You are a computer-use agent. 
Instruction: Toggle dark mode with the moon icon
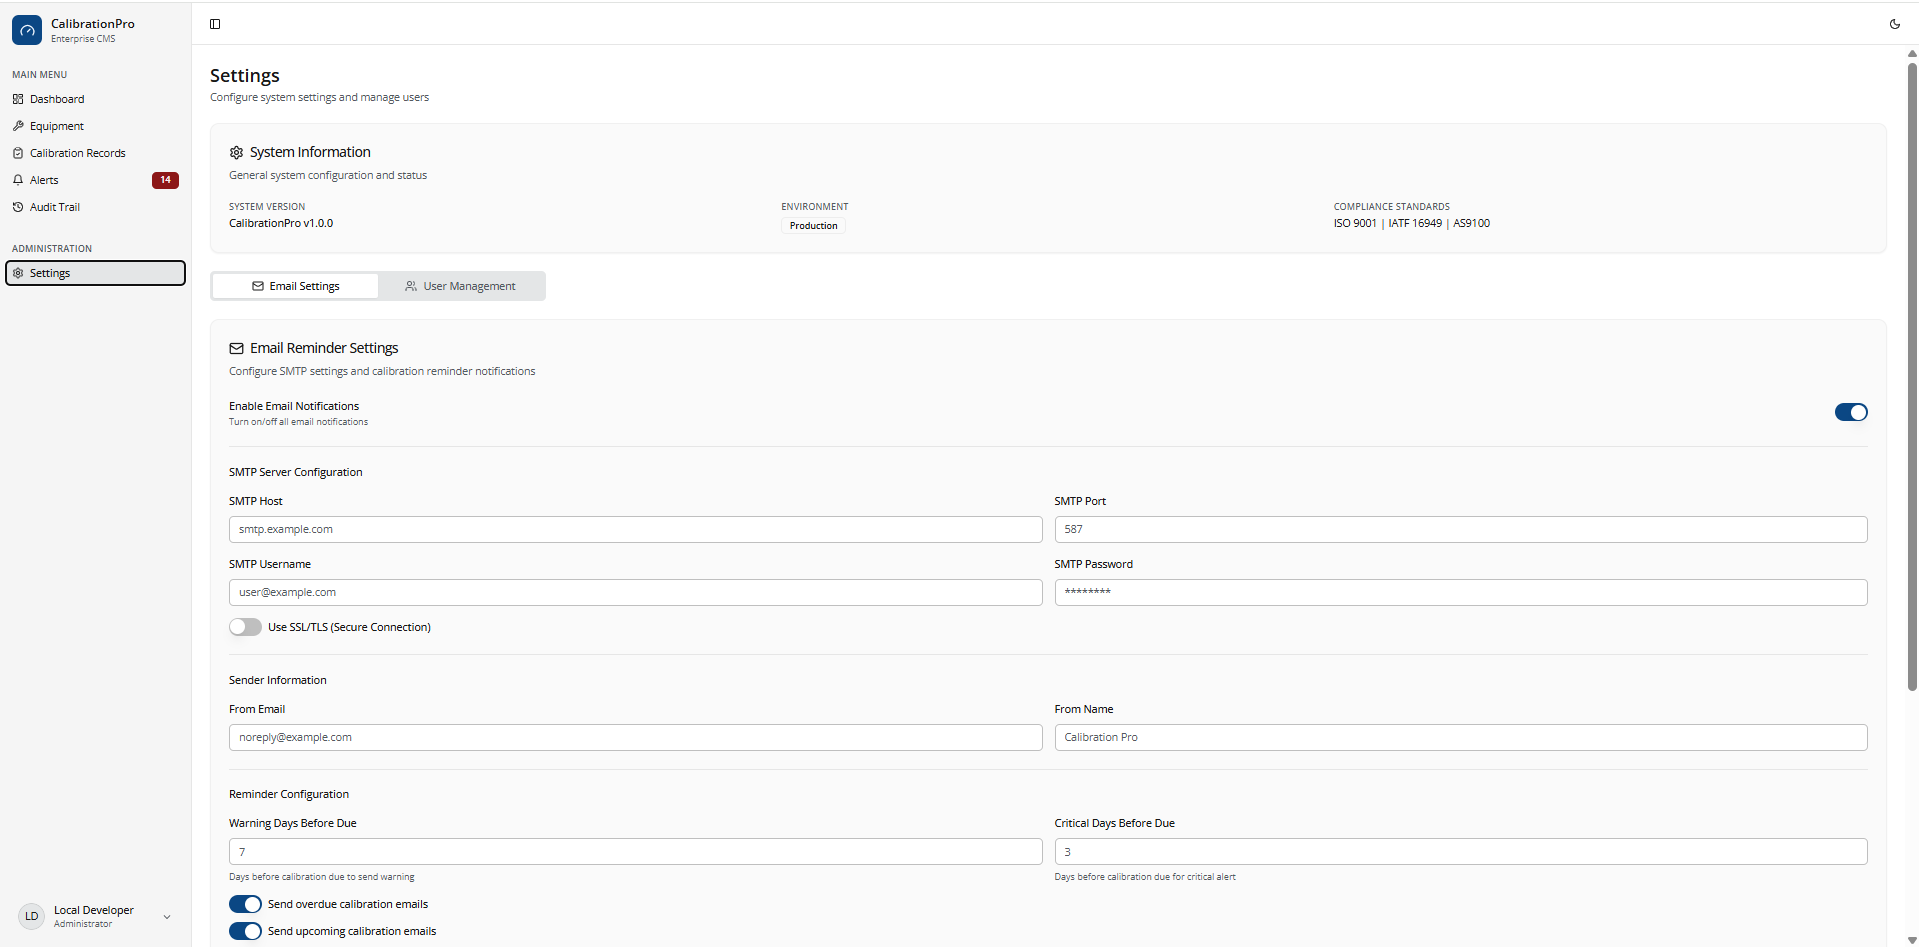pos(1895,23)
